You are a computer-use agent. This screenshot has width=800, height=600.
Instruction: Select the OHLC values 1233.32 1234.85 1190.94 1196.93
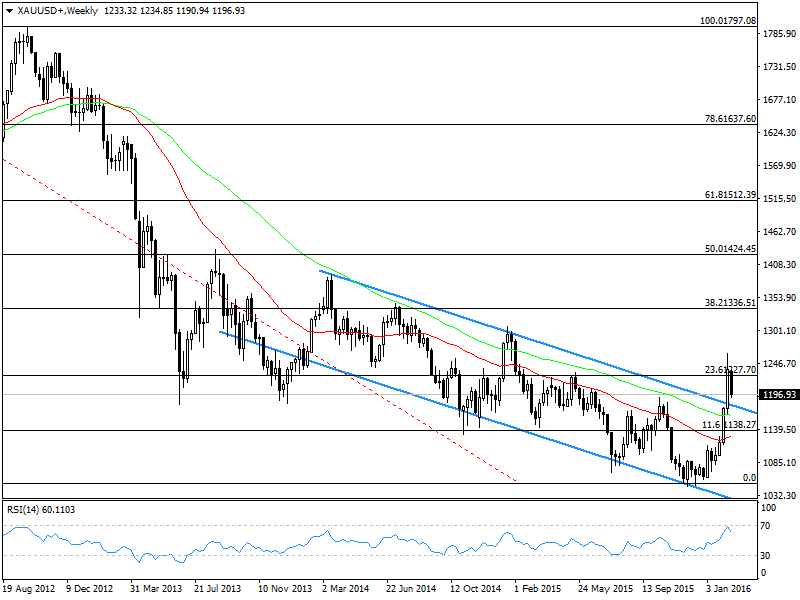point(174,11)
